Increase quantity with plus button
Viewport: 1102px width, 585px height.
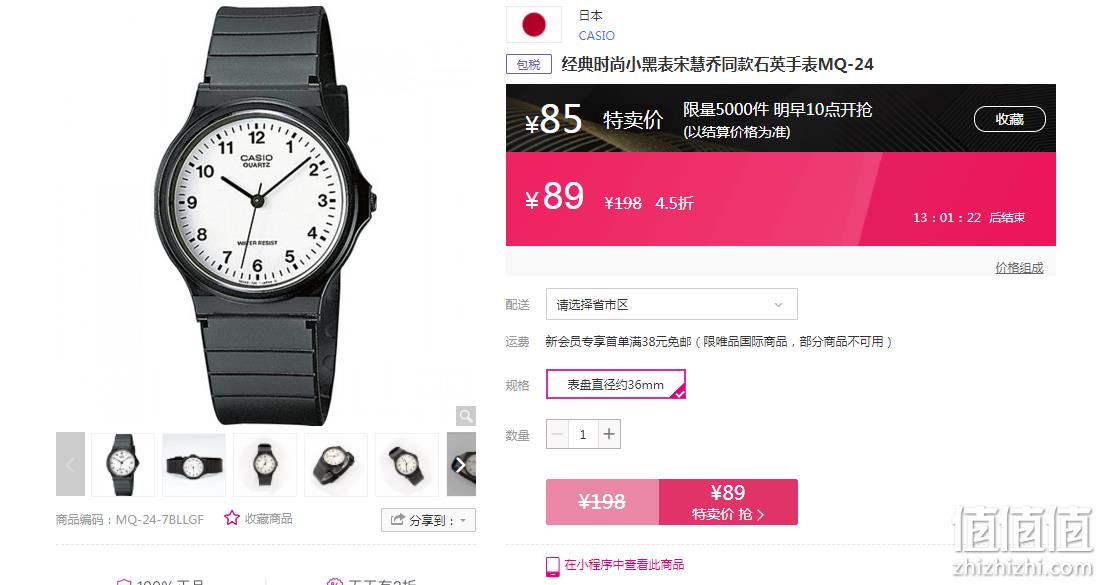coord(609,435)
